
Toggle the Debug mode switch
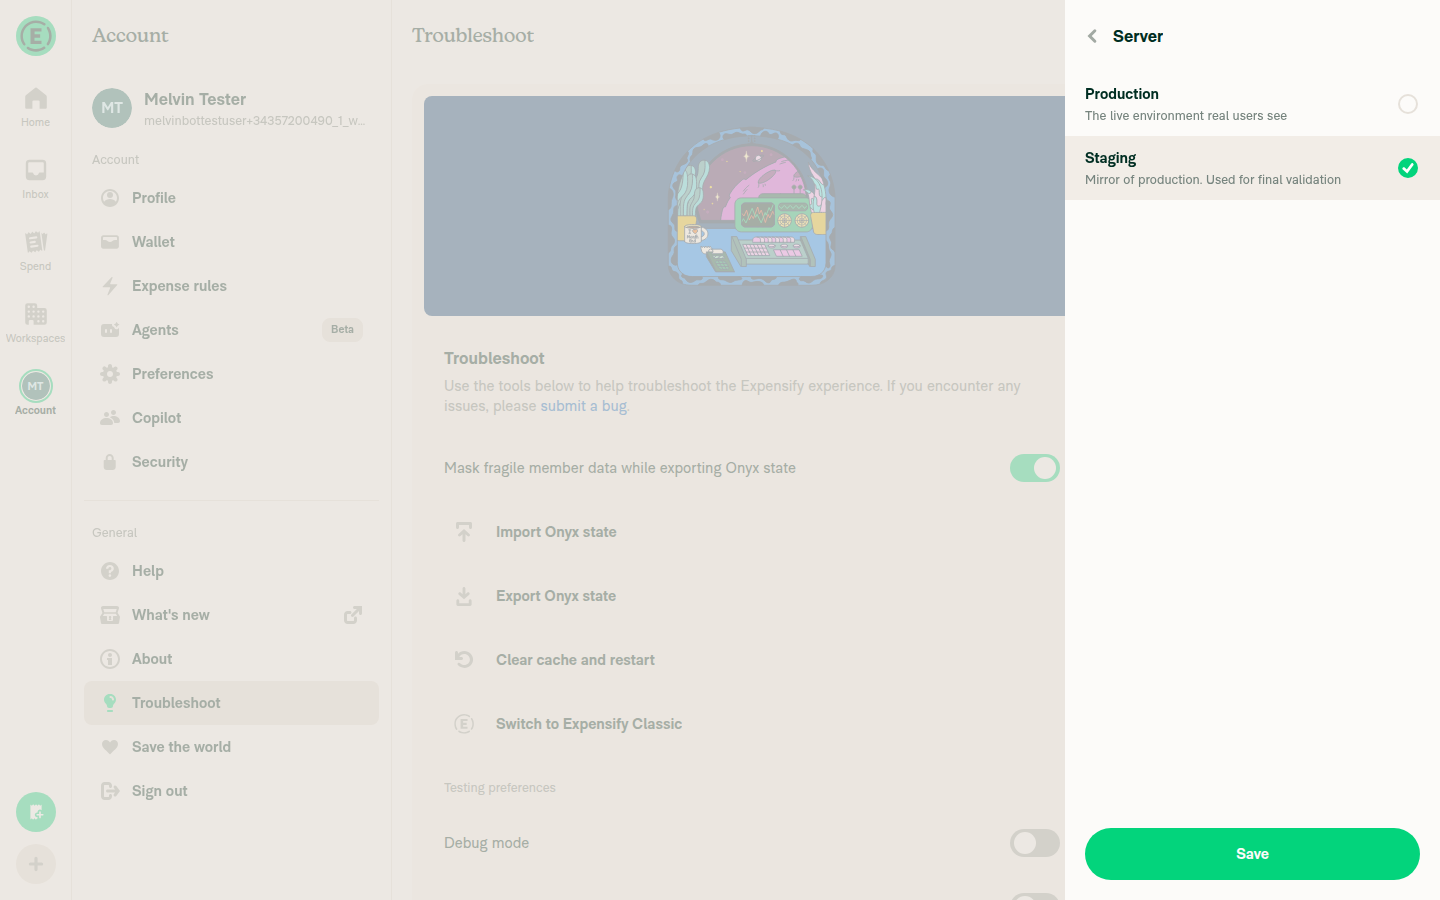click(1034, 843)
